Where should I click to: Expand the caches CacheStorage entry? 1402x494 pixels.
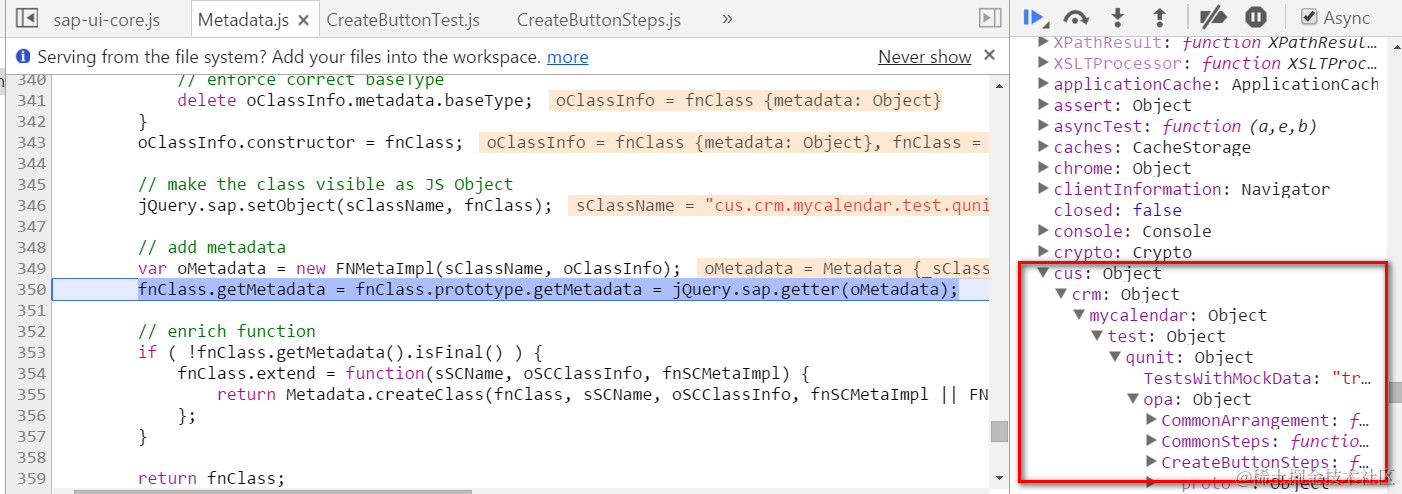pyautogui.click(x=1043, y=147)
